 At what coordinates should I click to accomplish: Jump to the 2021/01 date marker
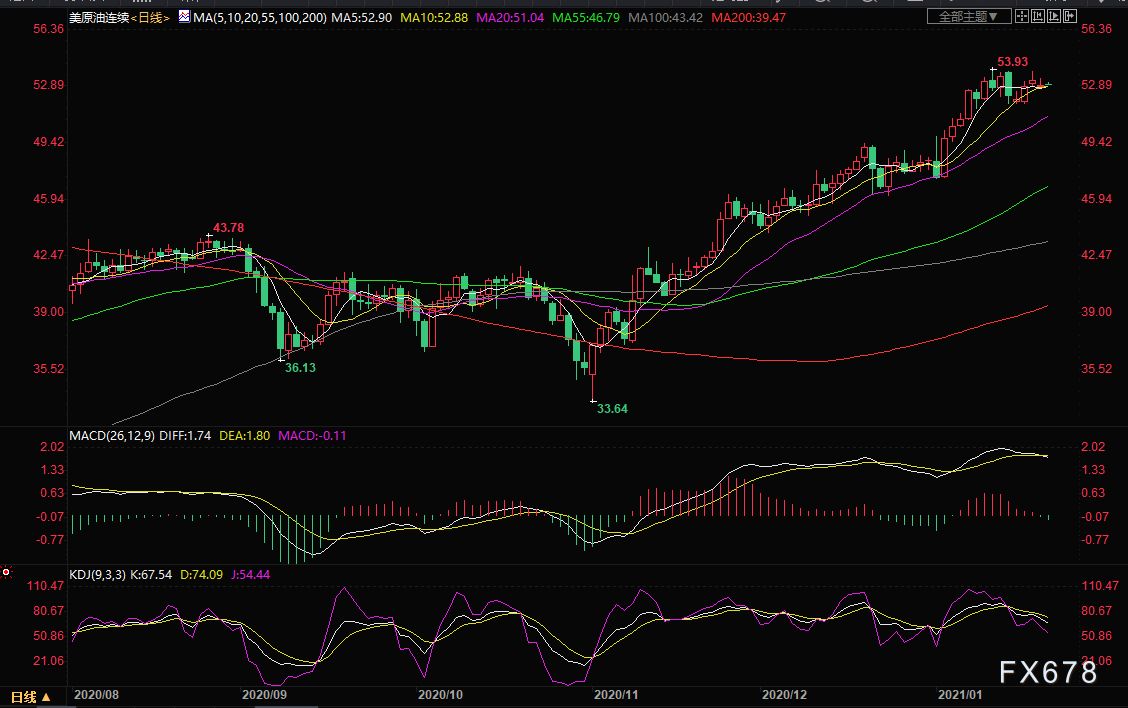click(960, 694)
